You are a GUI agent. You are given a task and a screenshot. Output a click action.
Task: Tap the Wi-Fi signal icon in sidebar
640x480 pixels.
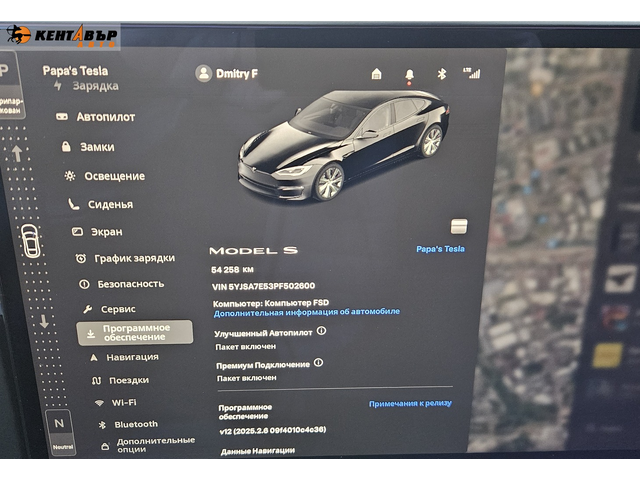(99, 403)
